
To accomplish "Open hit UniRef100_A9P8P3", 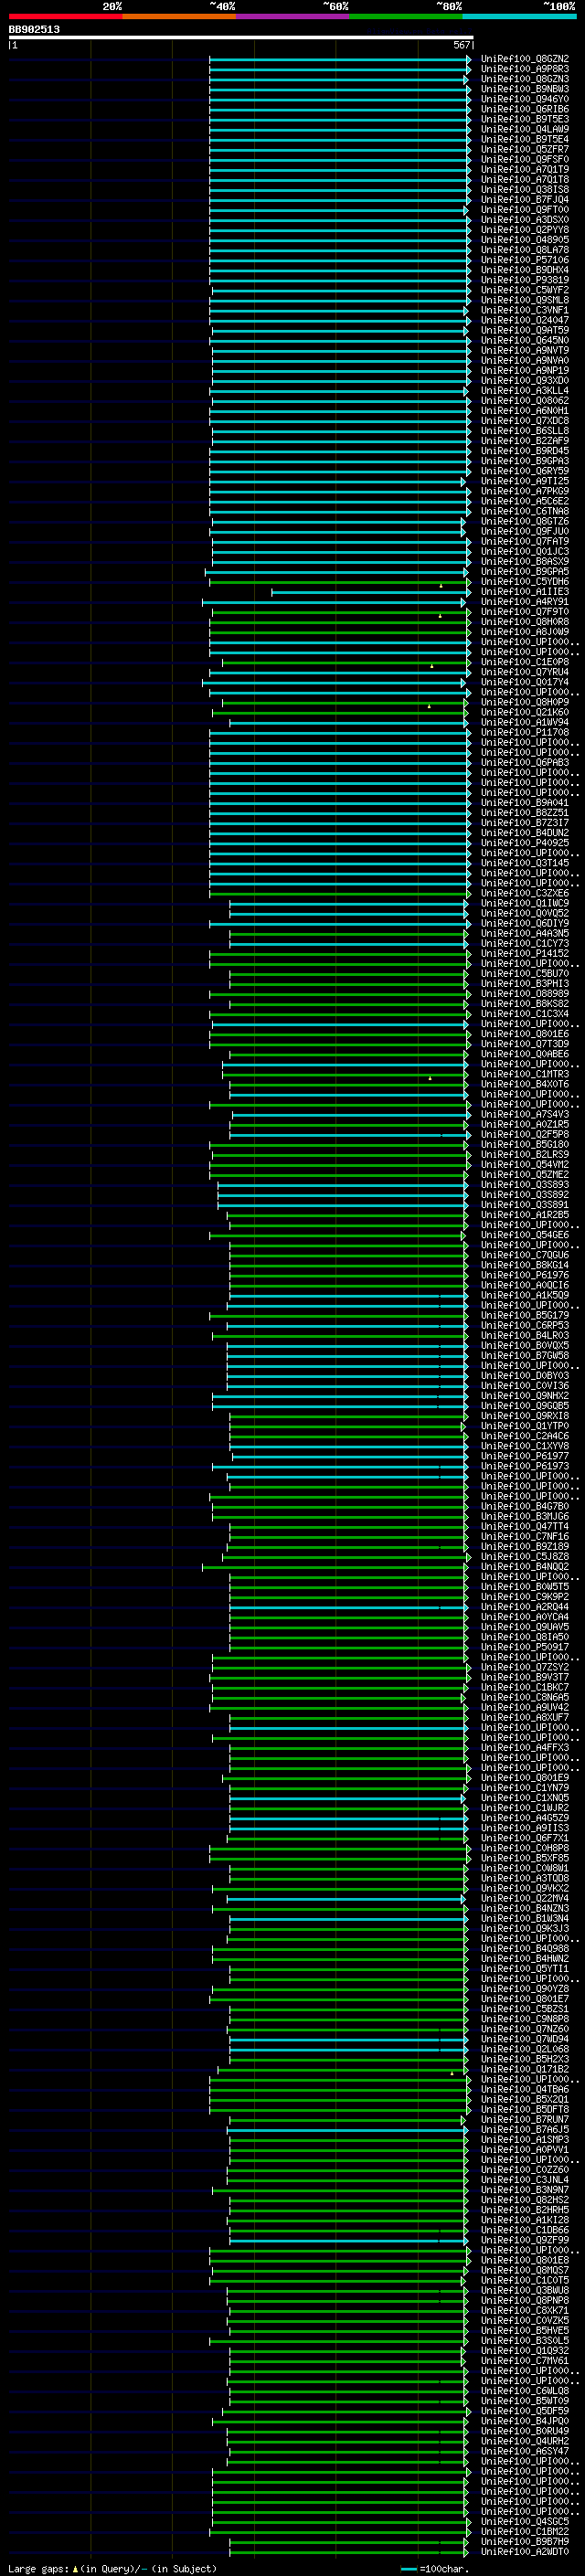I will (x=525, y=69).
